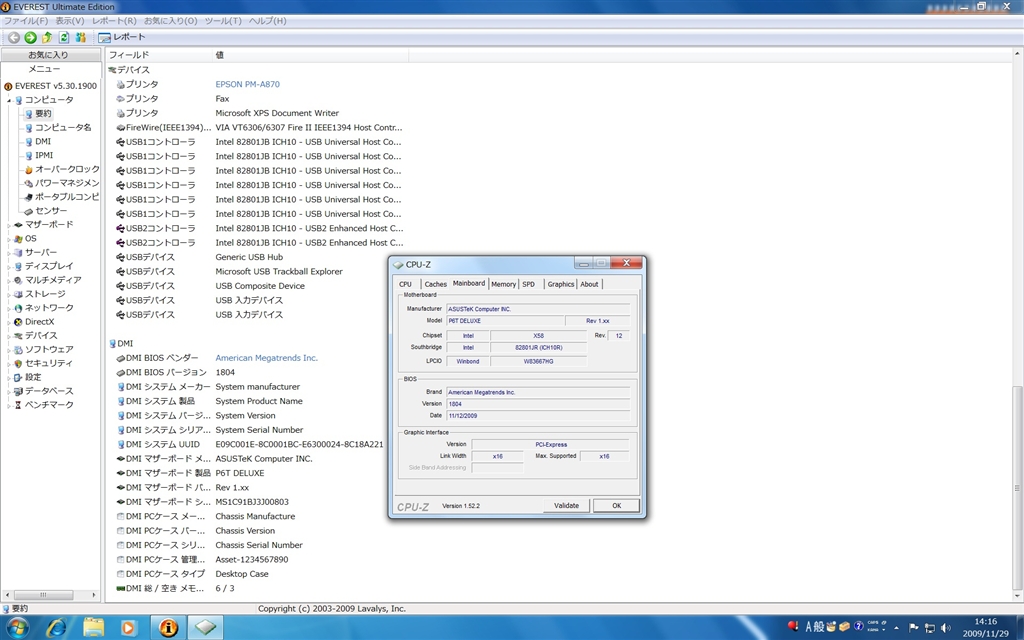This screenshot has width=1024, height=640.
Task: Select the オーバークロック tree item
Action: (x=66, y=169)
